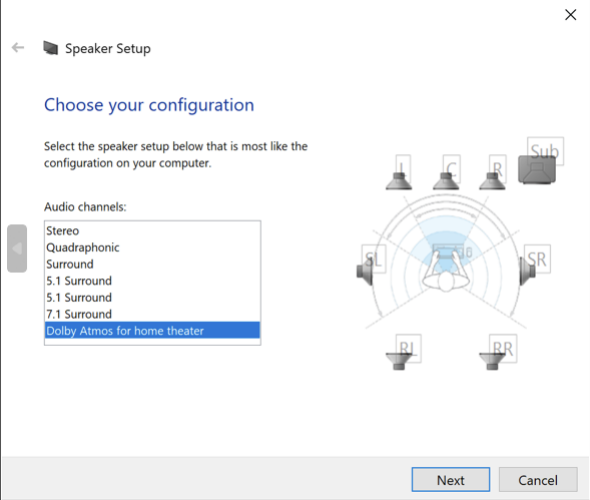Click the center speaker icon
The image size is (590, 500).
coord(446,181)
